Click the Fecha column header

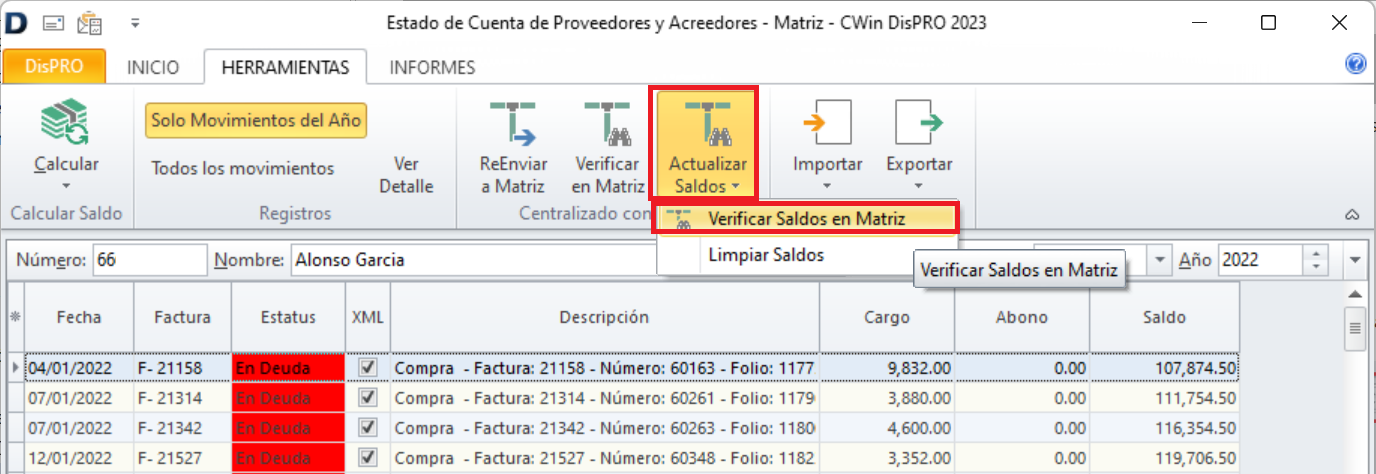pos(78,317)
